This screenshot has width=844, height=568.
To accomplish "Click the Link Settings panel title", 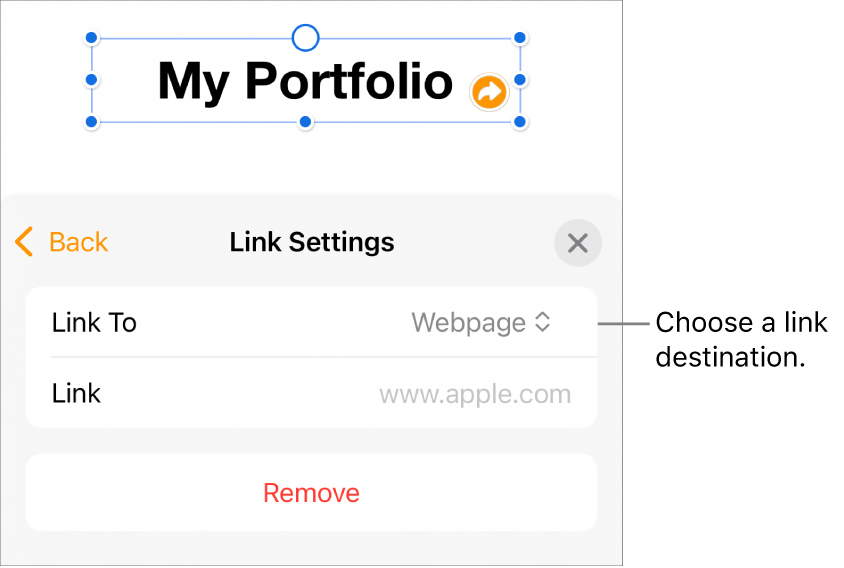I will pyautogui.click(x=312, y=242).
